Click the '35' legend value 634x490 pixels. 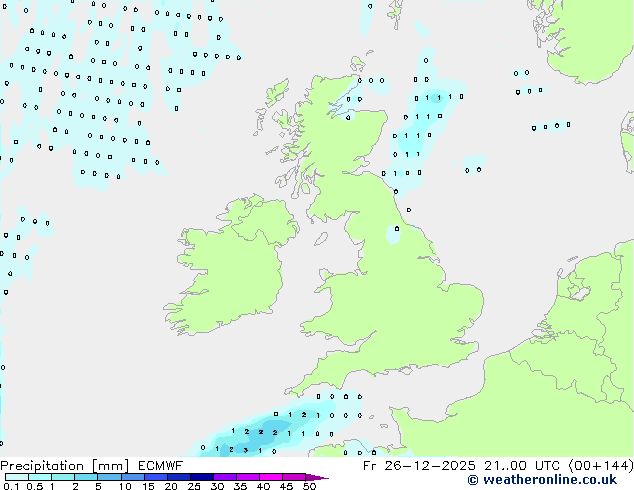pyautogui.click(x=240, y=486)
